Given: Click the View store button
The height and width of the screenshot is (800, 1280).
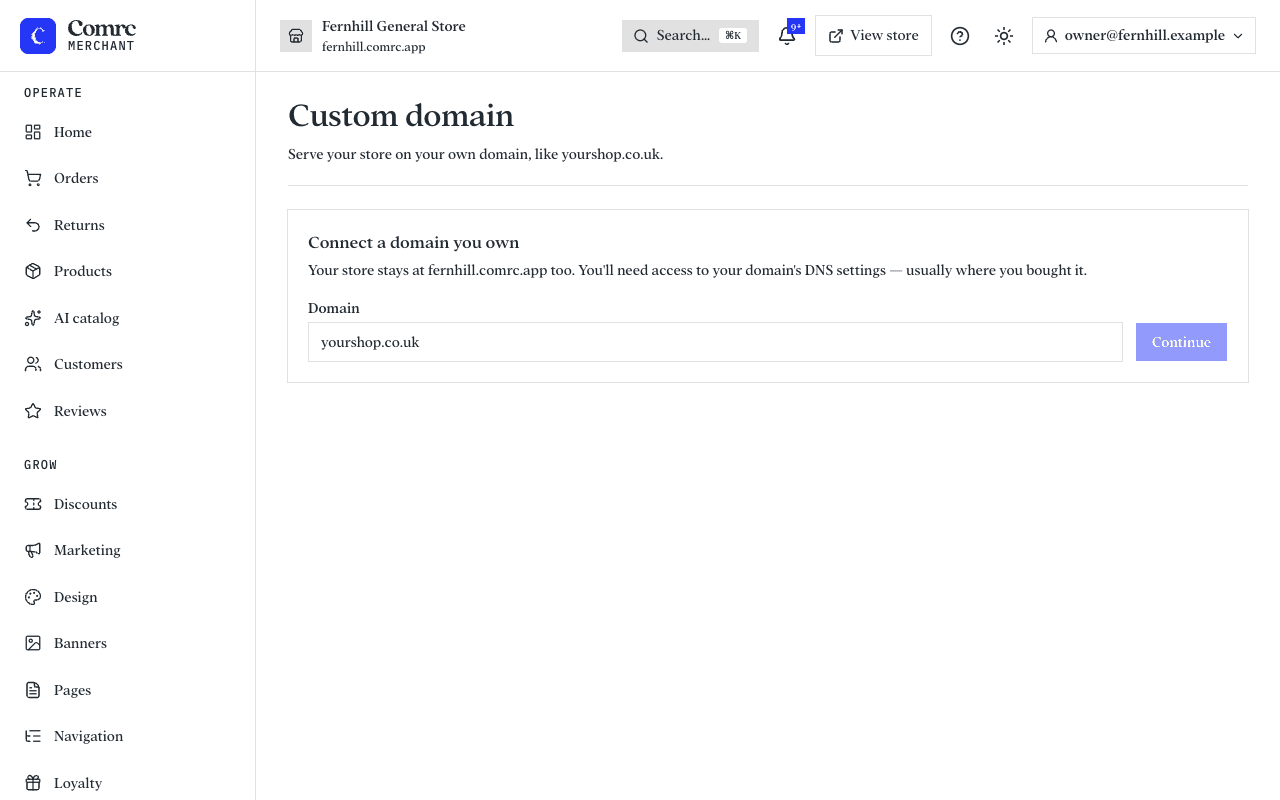Looking at the screenshot, I should coord(873,36).
